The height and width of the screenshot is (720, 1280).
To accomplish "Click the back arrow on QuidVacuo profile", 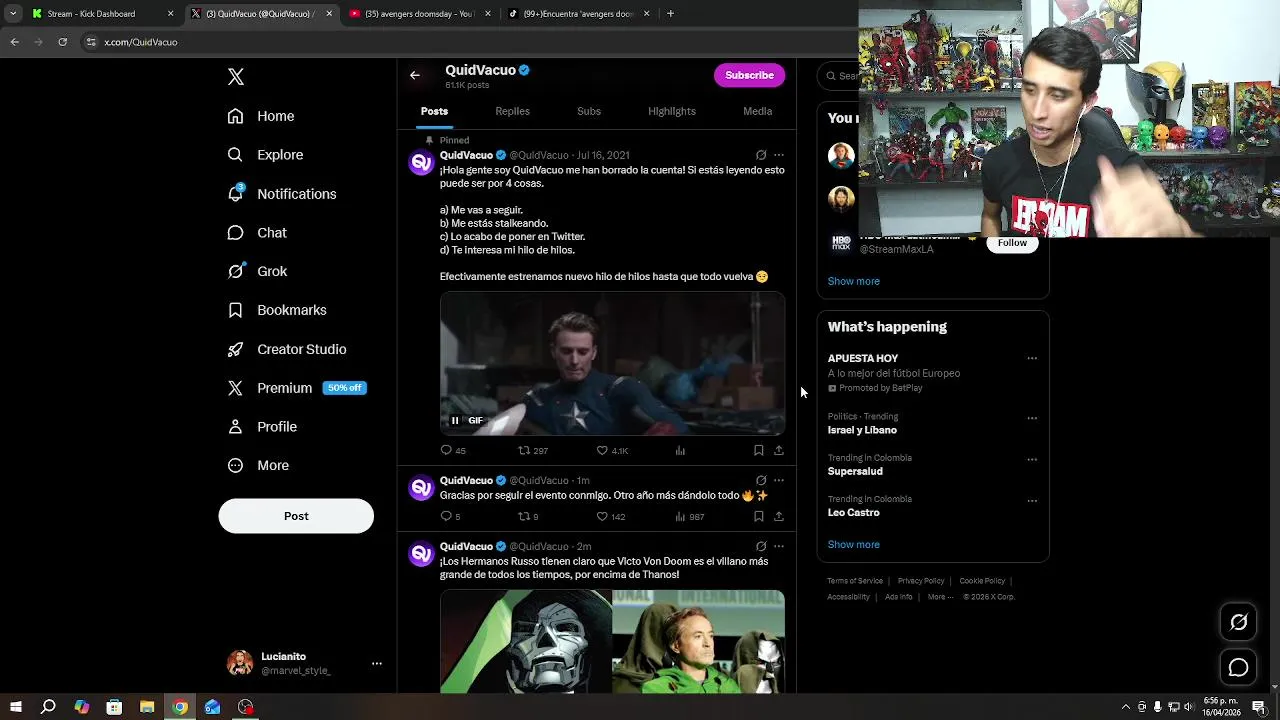I will [x=414, y=75].
